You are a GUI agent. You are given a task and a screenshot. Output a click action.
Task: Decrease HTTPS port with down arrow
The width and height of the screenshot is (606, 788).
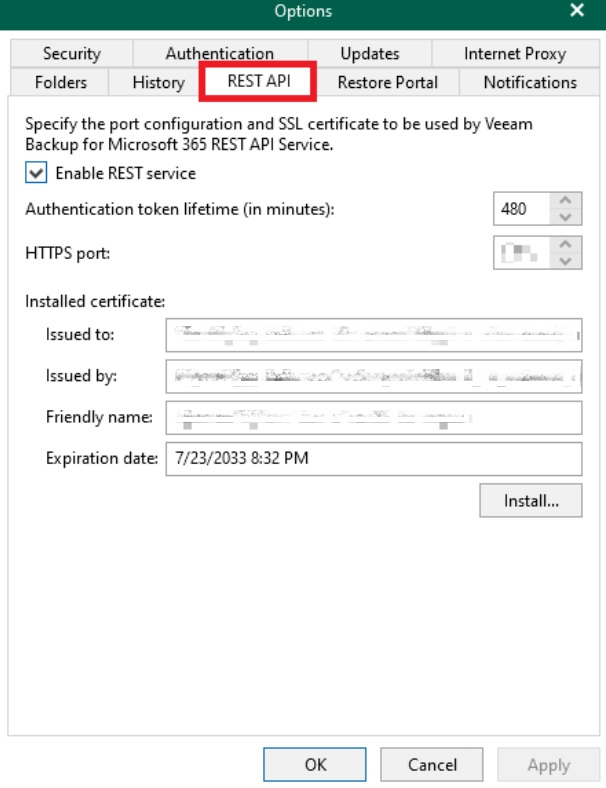point(565,261)
